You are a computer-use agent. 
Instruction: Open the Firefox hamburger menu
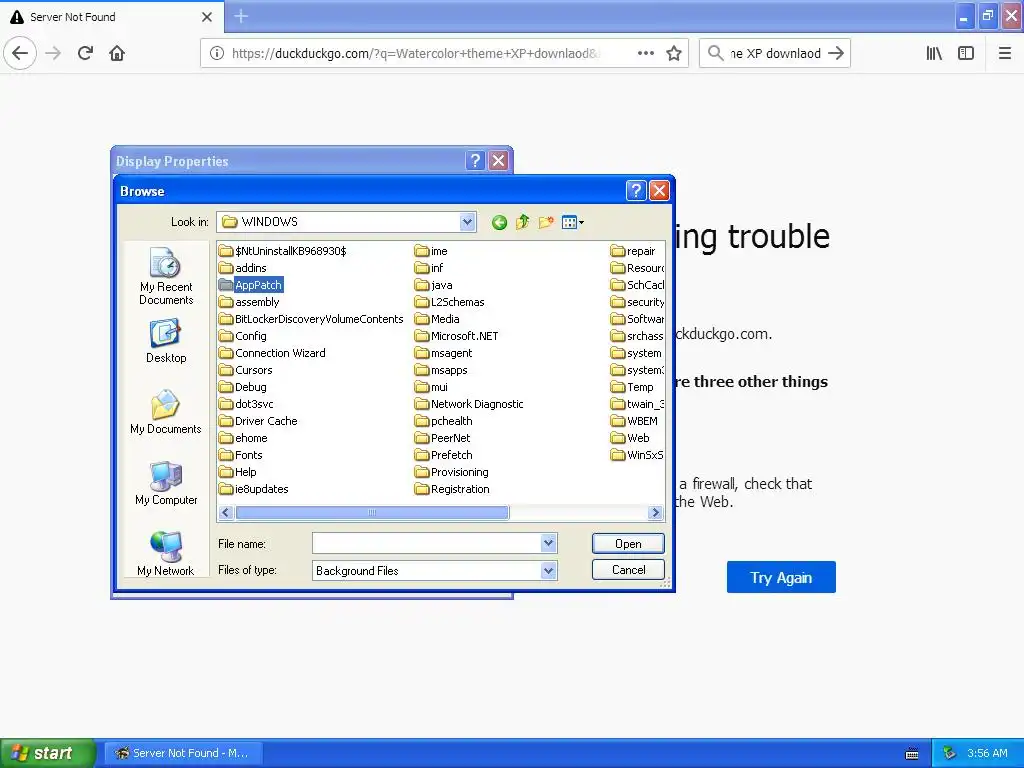click(x=1004, y=54)
